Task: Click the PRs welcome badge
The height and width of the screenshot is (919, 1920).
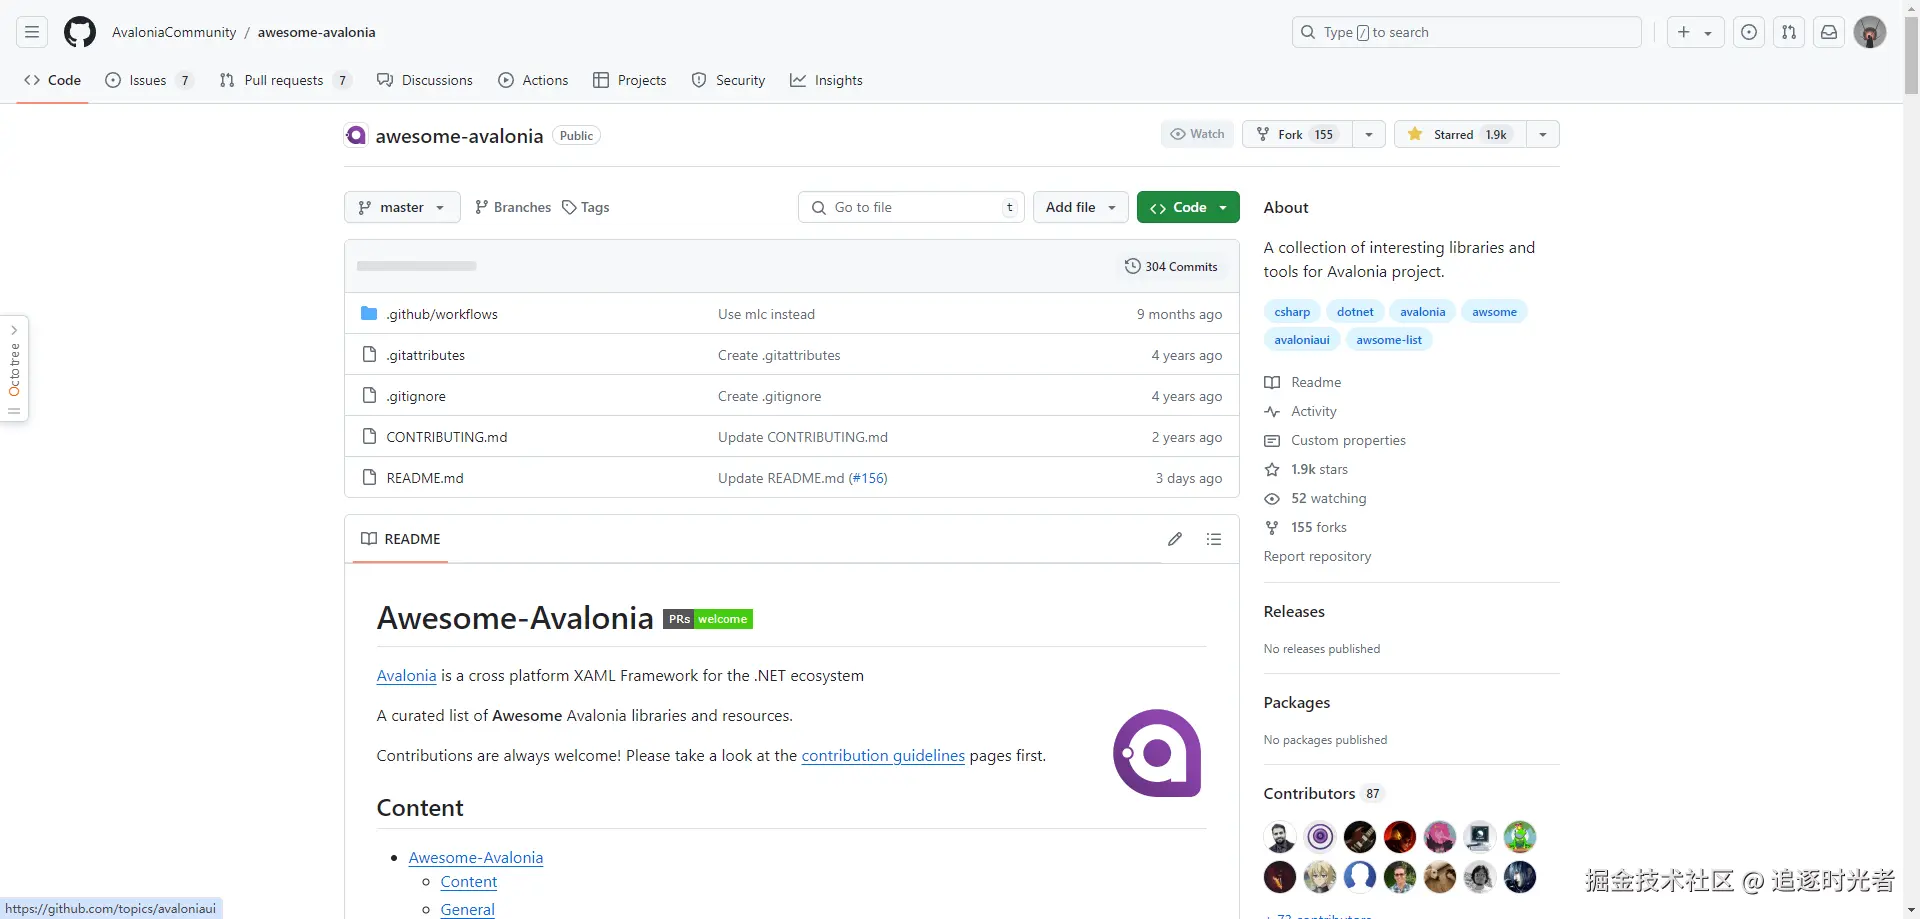Action: [x=708, y=619]
